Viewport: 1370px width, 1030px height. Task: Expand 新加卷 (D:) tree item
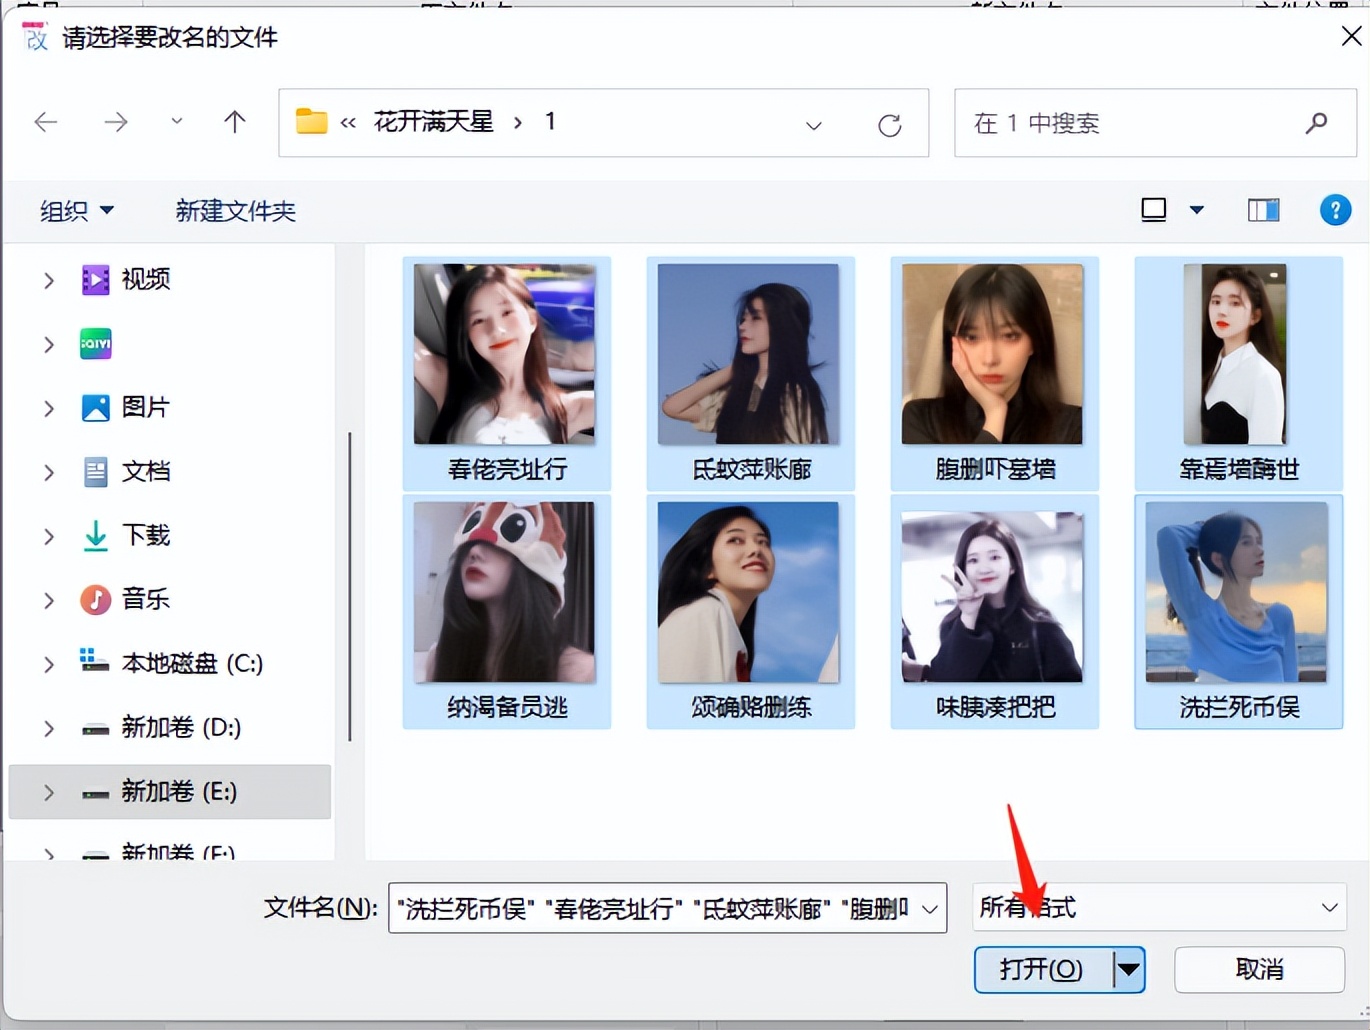tap(48, 728)
